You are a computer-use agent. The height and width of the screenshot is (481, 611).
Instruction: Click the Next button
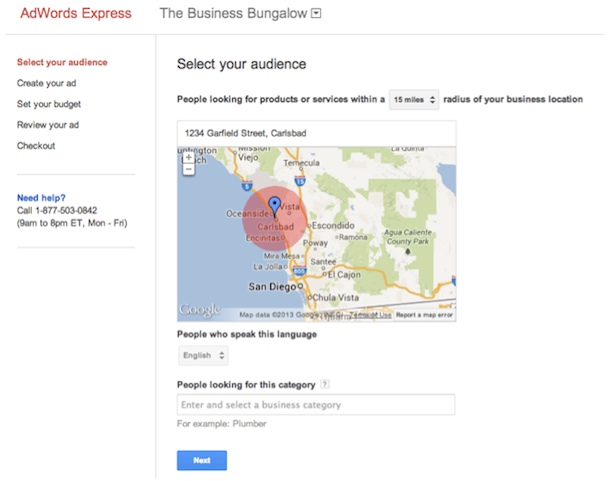coord(202,460)
